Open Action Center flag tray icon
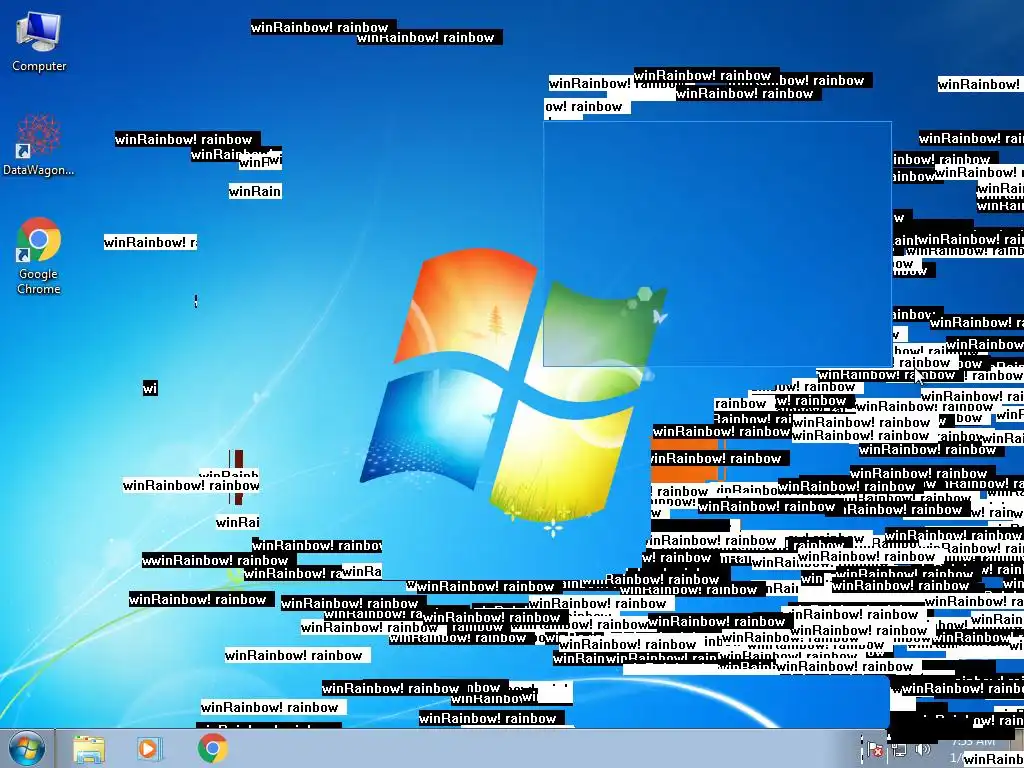1024x768 pixels. (x=873, y=750)
